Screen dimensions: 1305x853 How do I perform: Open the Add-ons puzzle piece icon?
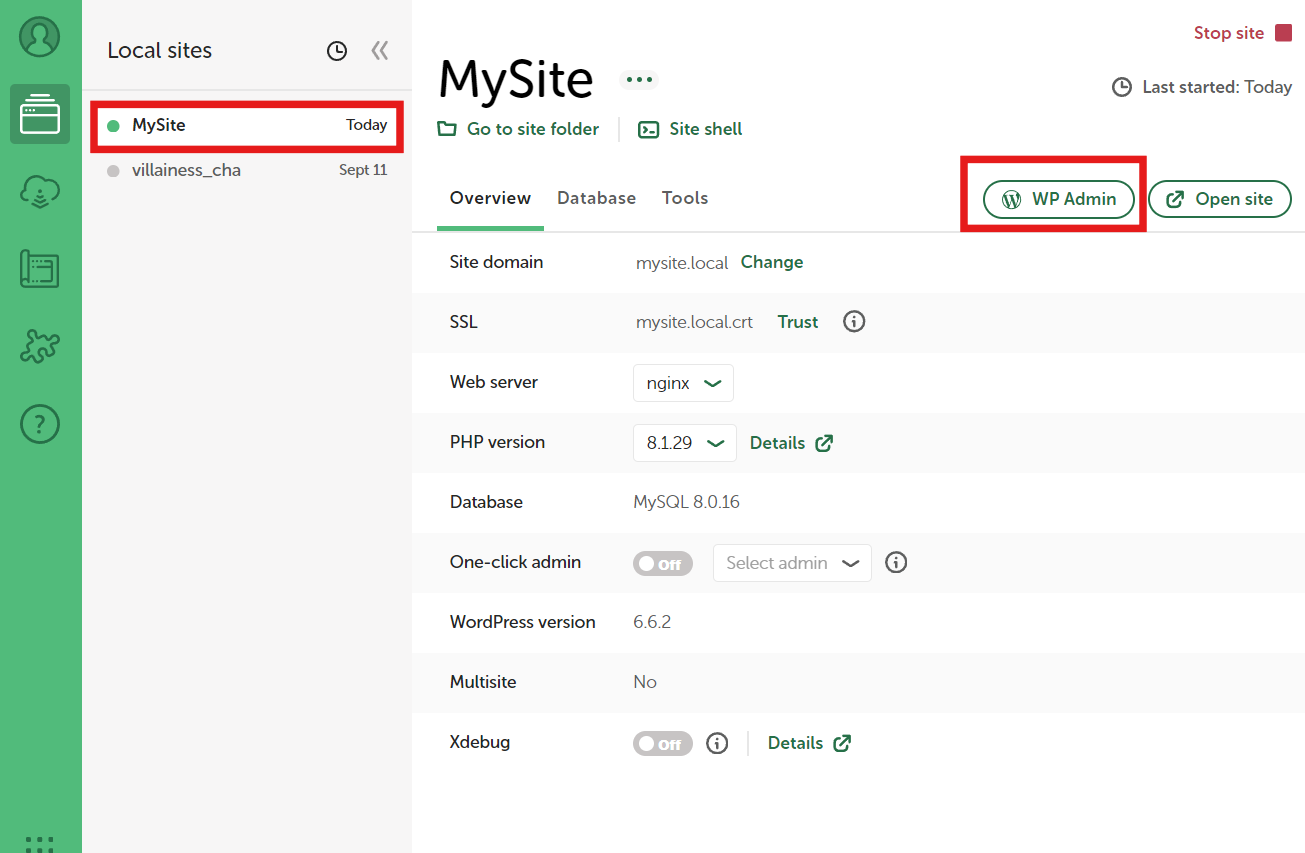(x=40, y=347)
